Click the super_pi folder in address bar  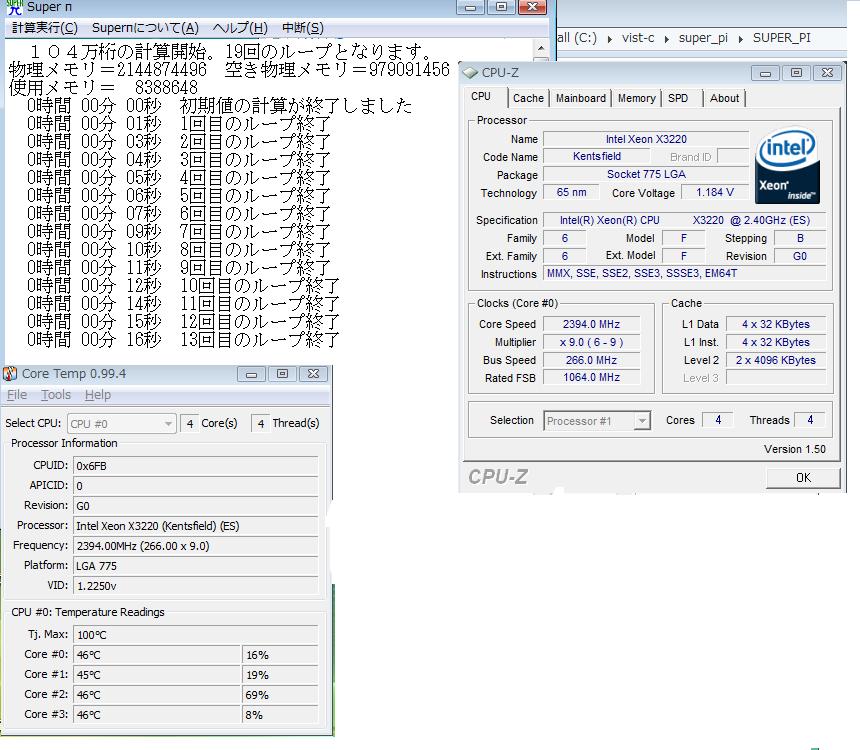click(703, 38)
